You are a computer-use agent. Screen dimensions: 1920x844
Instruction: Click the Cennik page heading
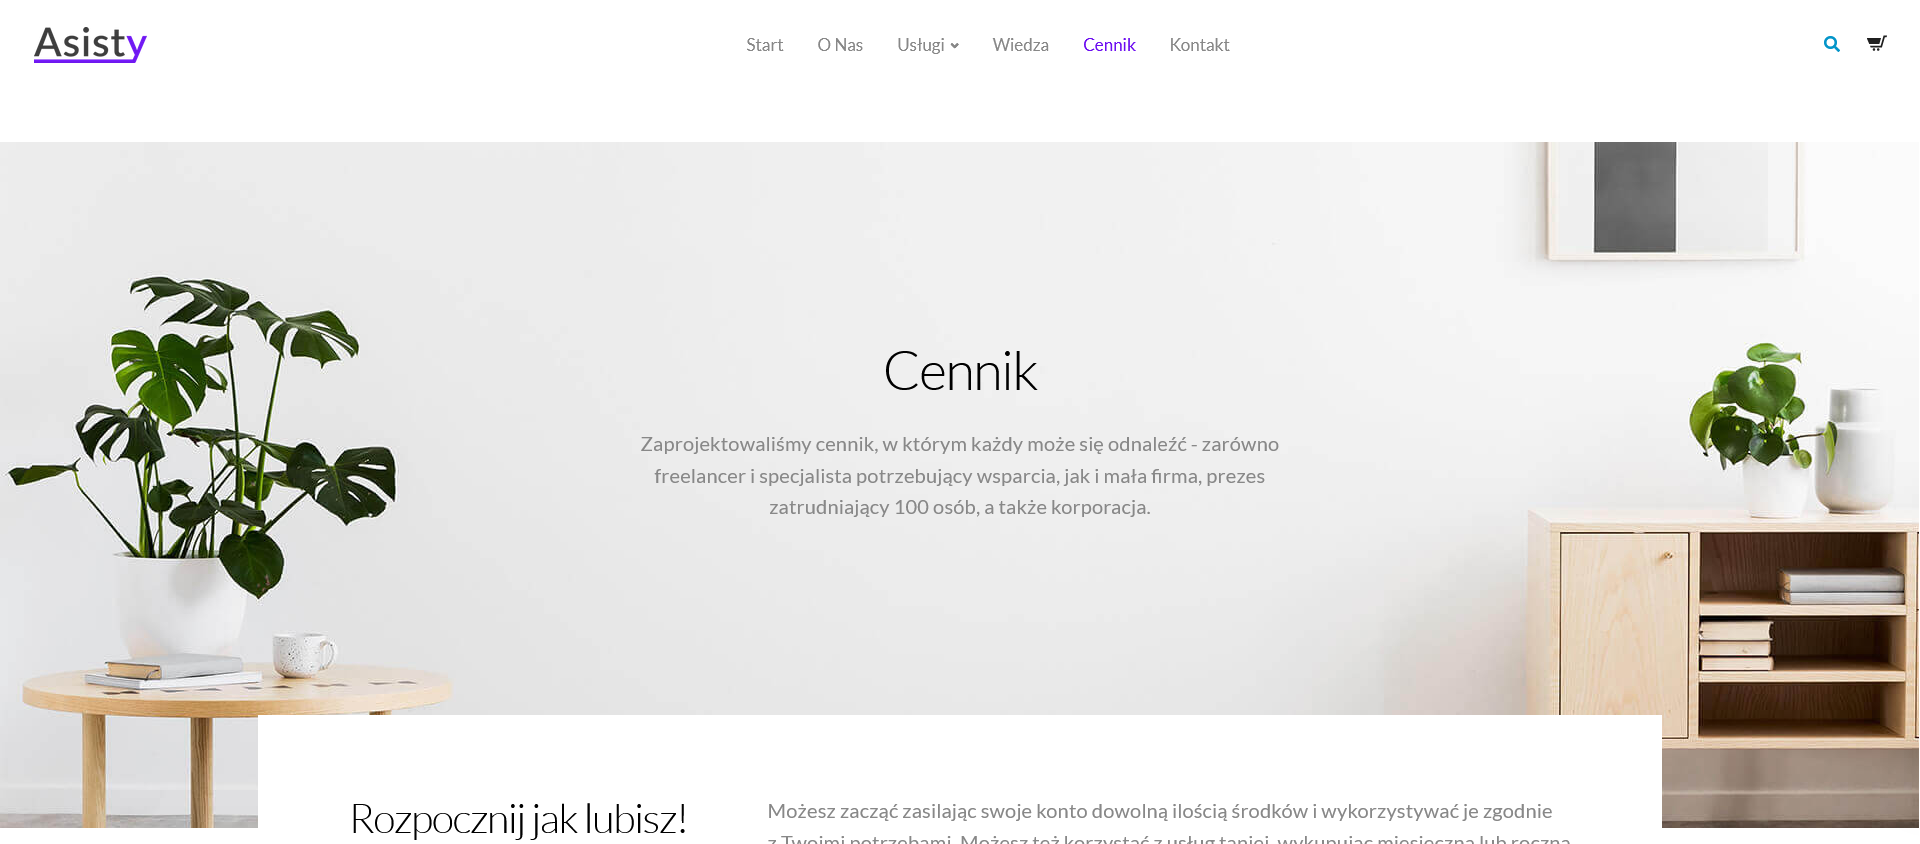tap(960, 371)
